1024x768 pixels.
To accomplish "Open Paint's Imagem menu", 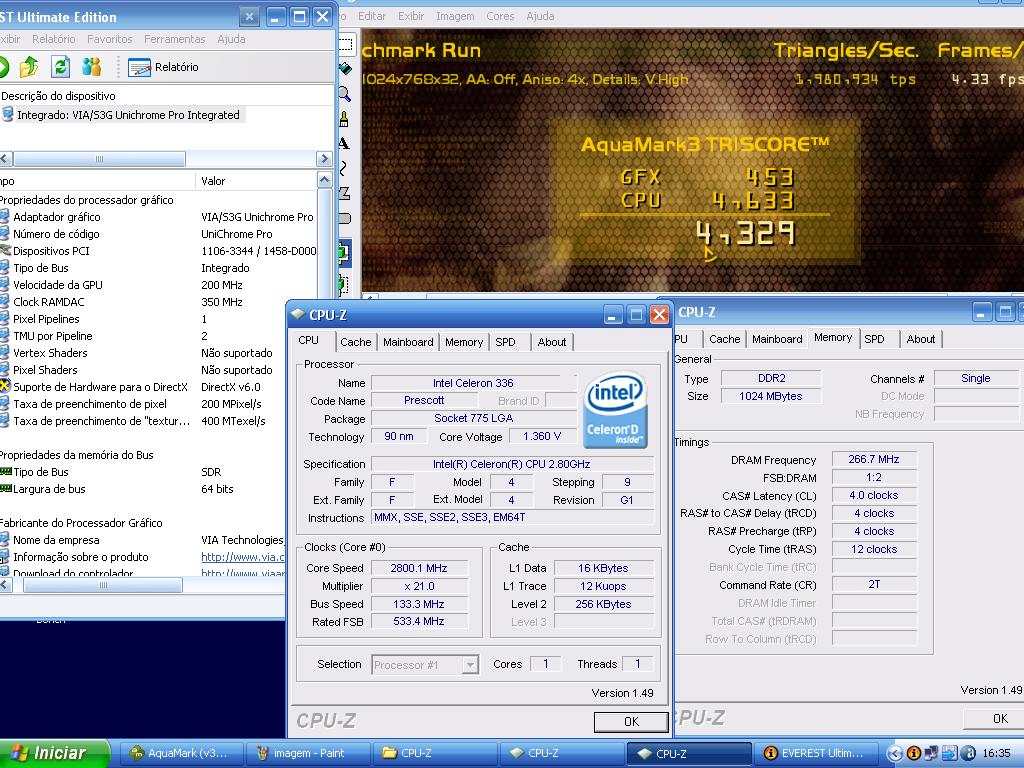I will pyautogui.click(x=455, y=16).
